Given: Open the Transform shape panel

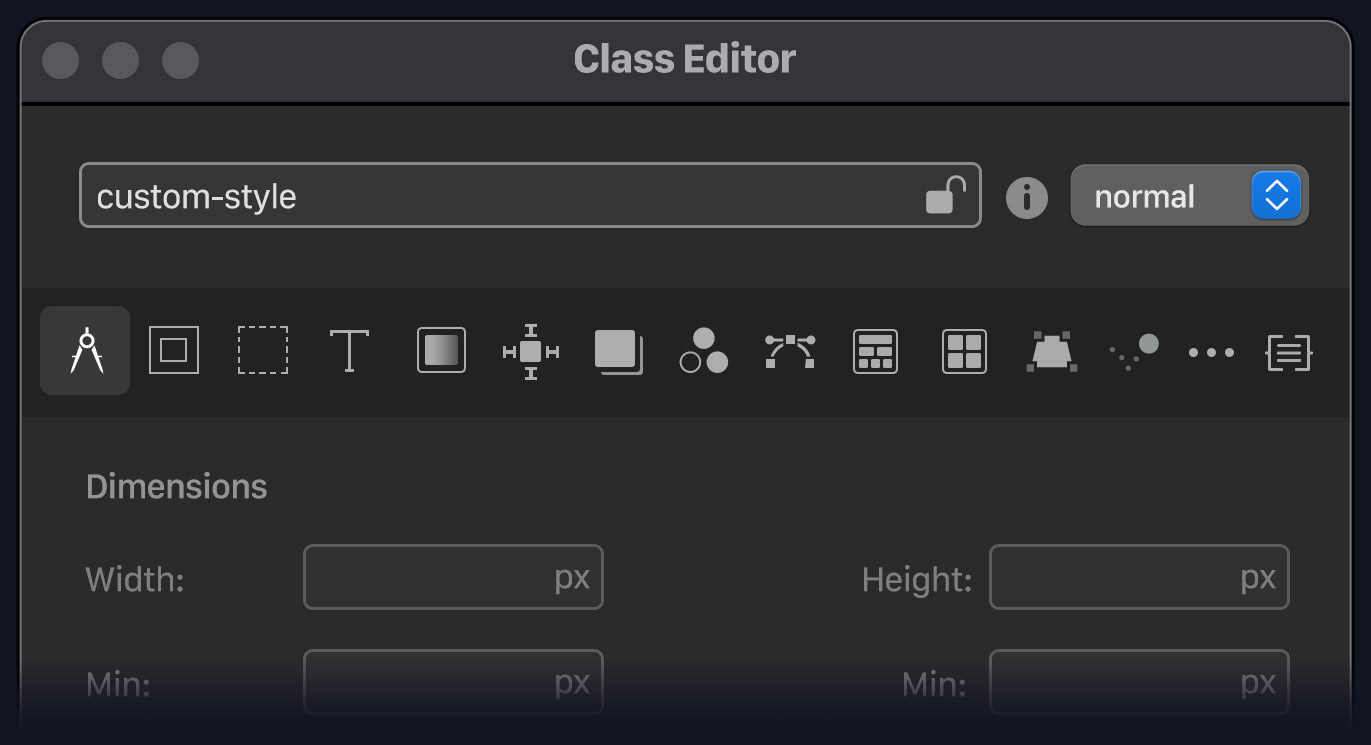Looking at the screenshot, I should [1051, 351].
